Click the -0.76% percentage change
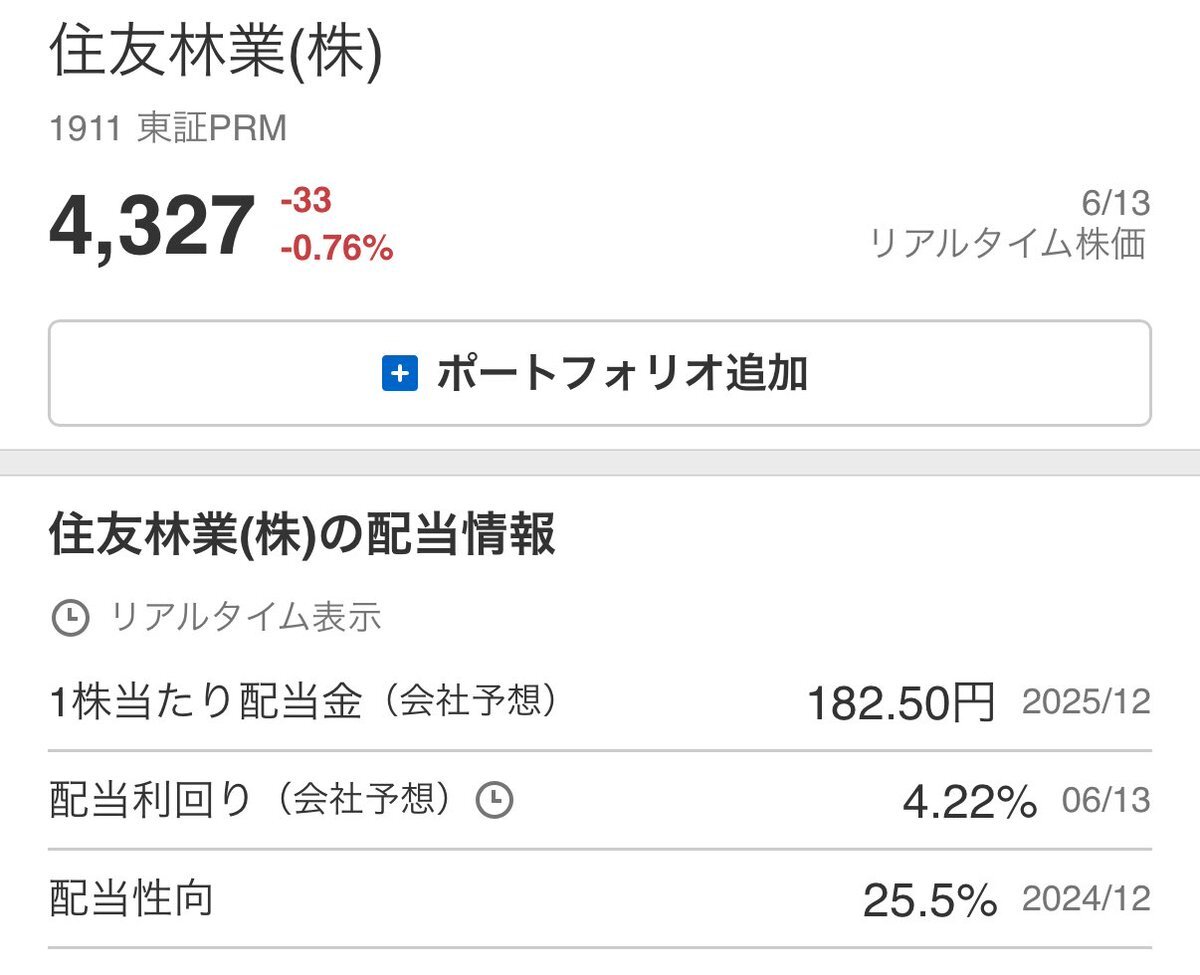The image size is (1200, 975). [337, 248]
